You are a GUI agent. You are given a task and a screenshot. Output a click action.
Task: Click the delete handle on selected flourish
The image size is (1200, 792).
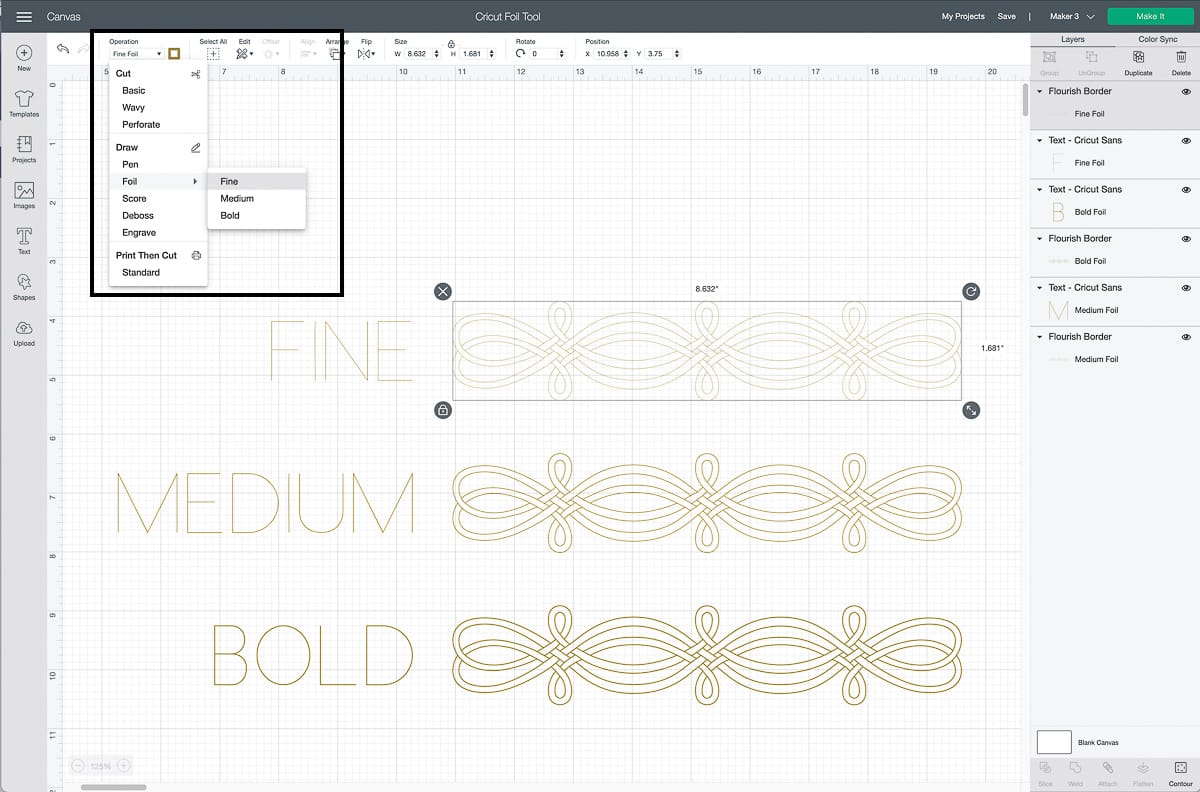(443, 291)
